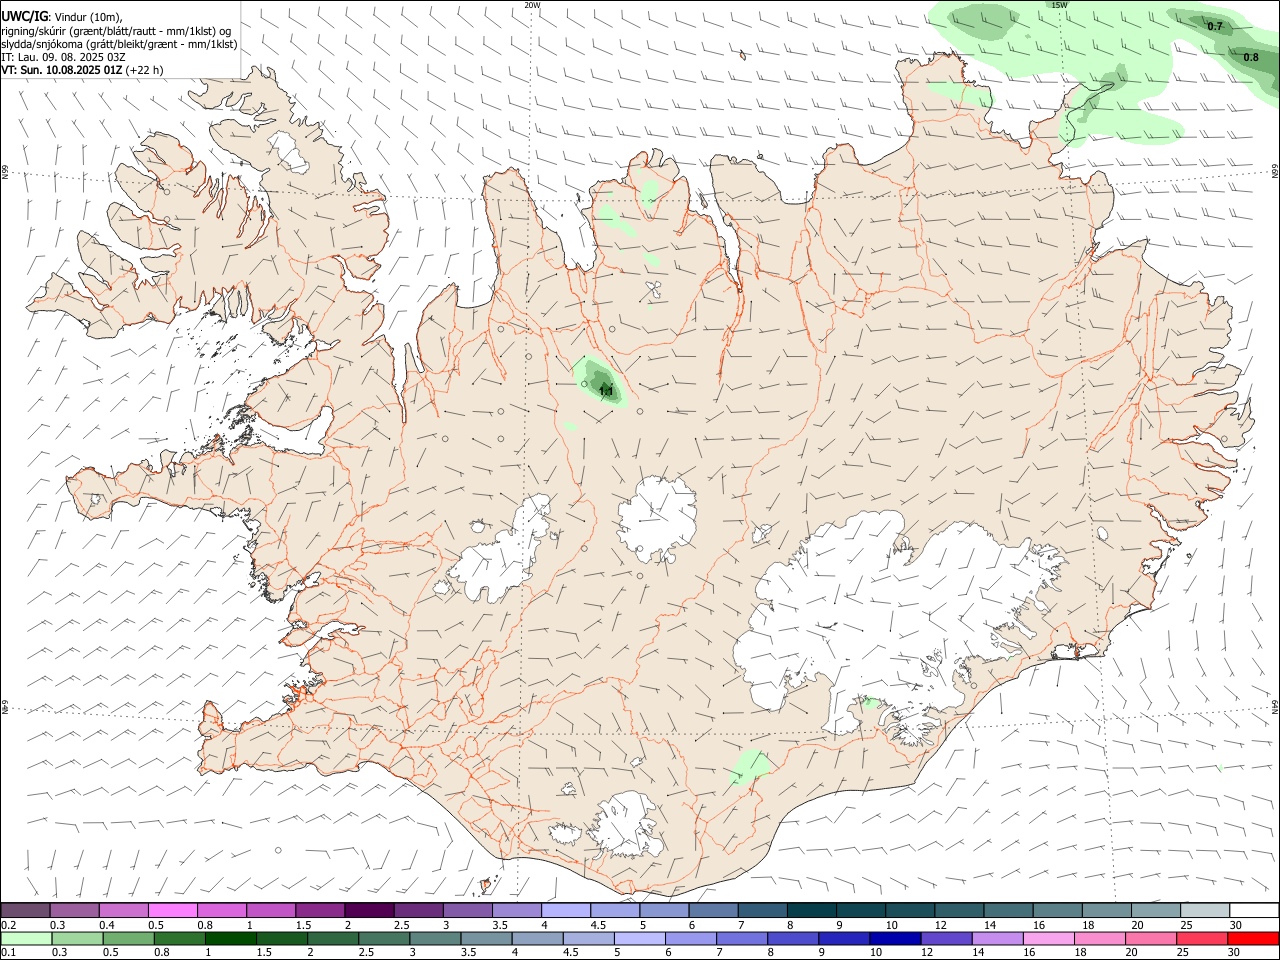Screen dimensions: 1280x960
Task: Select the light grey swatch labeled 25 in upper legend
Action: [1206, 911]
